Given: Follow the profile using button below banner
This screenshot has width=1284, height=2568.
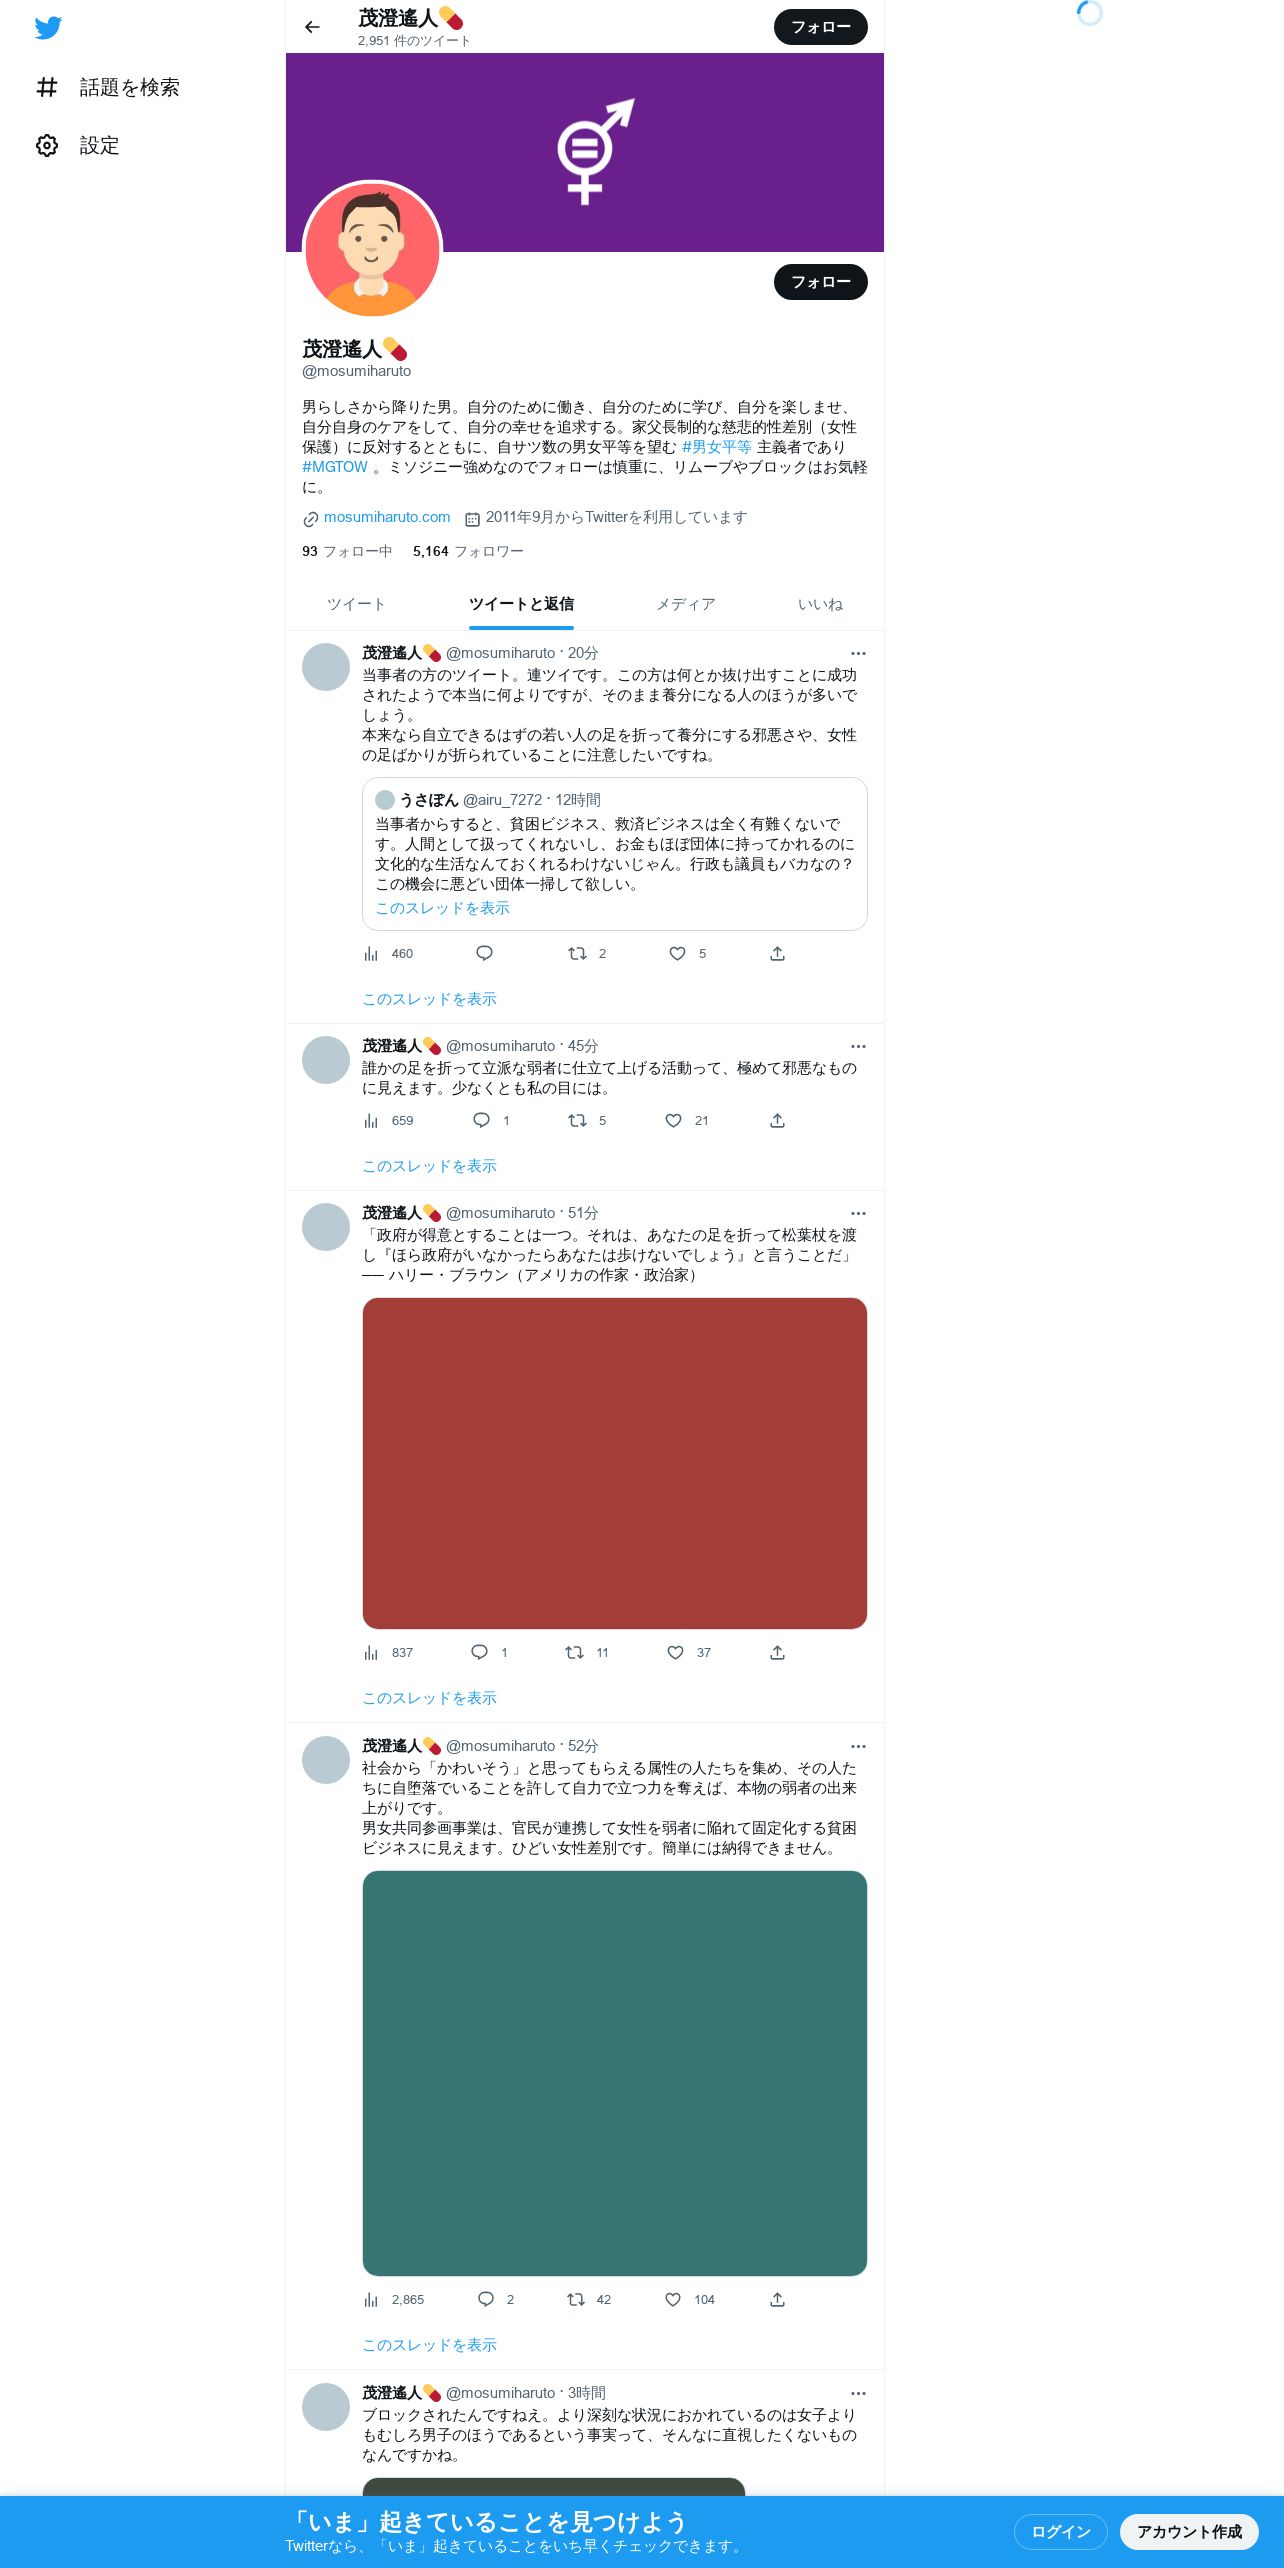Looking at the screenshot, I should point(821,282).
